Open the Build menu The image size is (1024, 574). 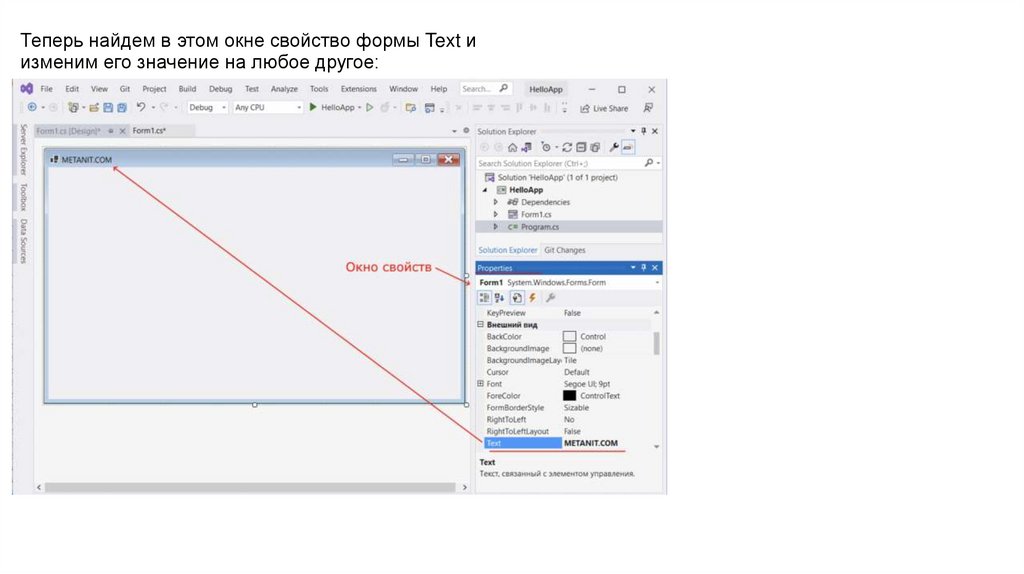click(x=187, y=89)
